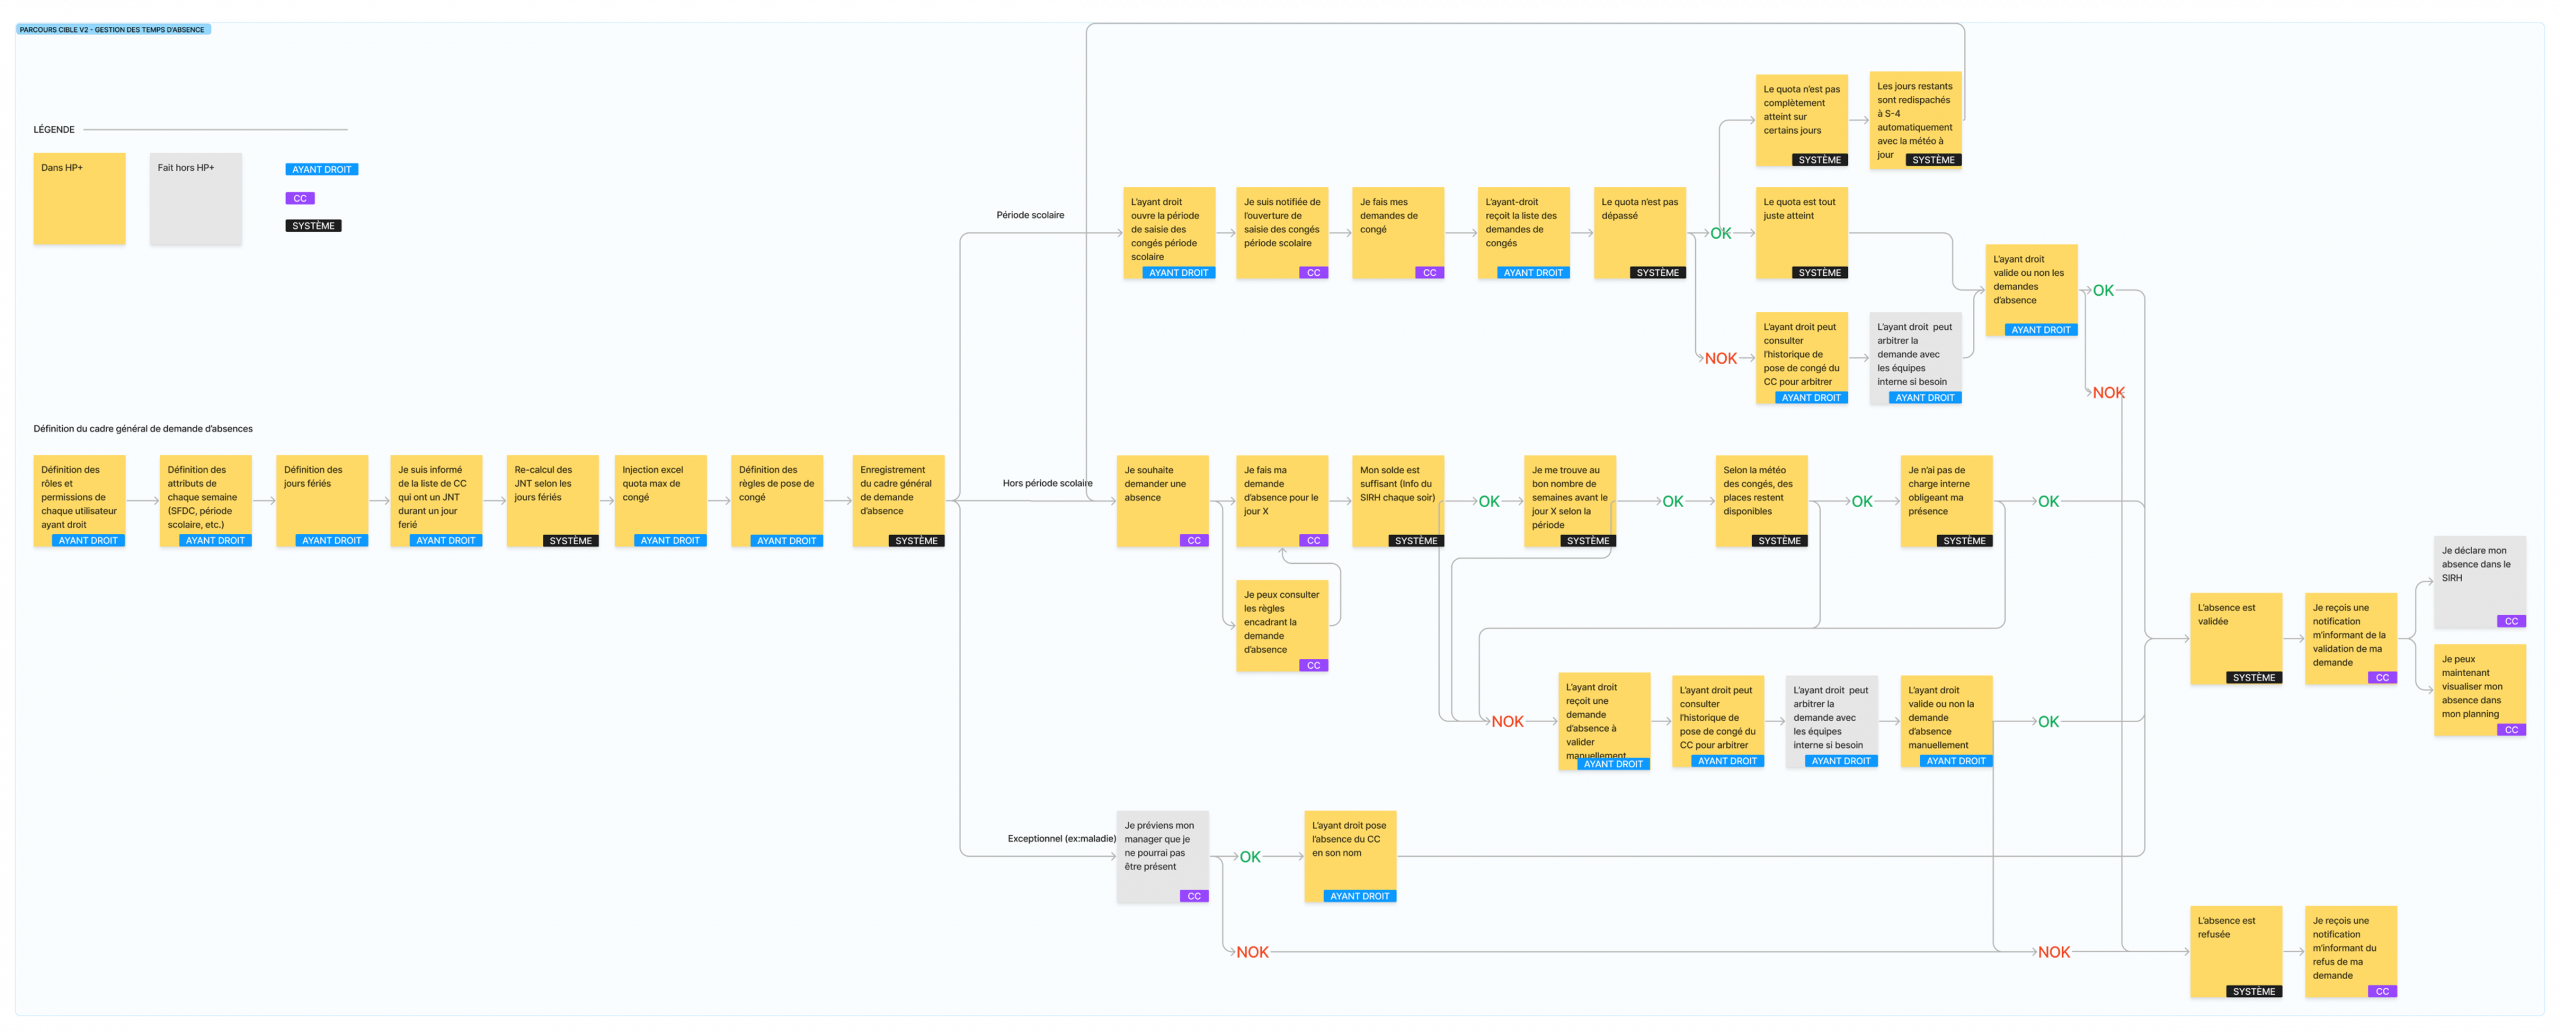Select the purple CC legend tag
The image size is (2560, 1032).
299,197
